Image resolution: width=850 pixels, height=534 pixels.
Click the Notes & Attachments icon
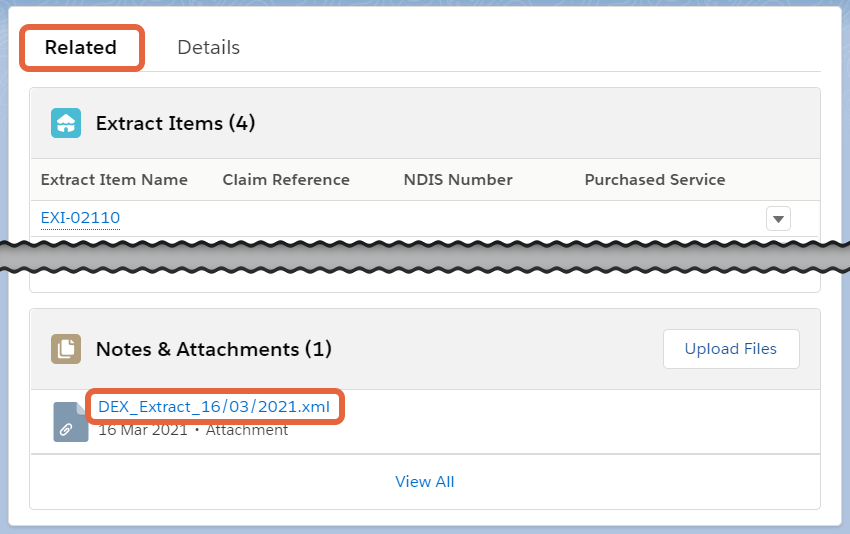coord(66,349)
